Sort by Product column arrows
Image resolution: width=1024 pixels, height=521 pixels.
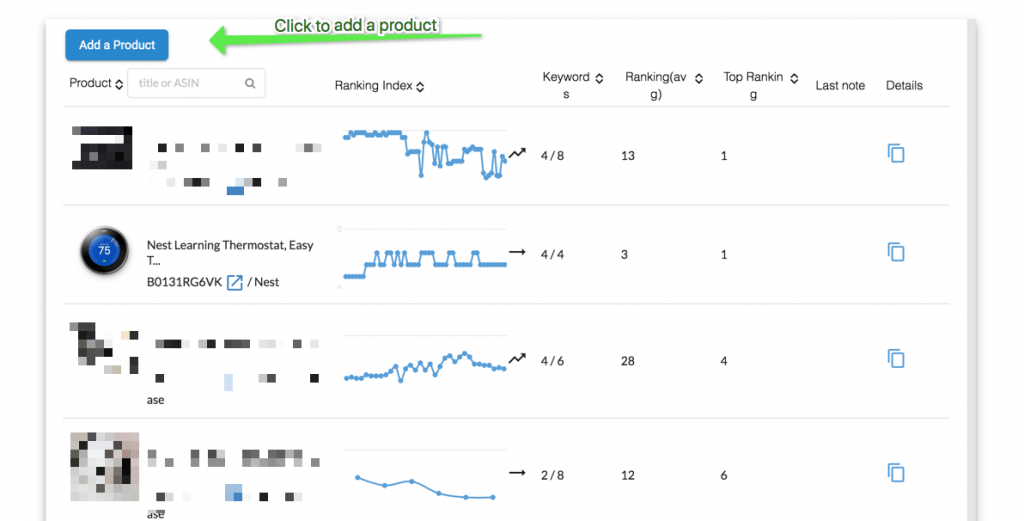point(119,84)
